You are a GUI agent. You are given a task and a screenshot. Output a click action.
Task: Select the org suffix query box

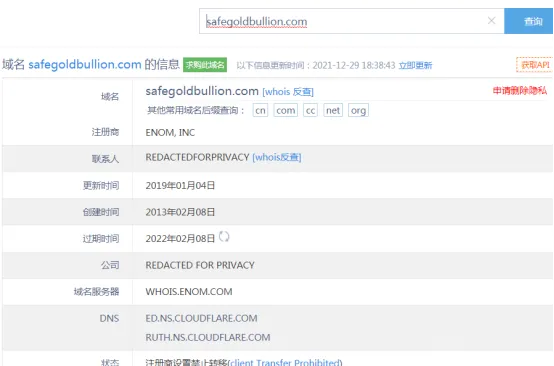coord(358,110)
